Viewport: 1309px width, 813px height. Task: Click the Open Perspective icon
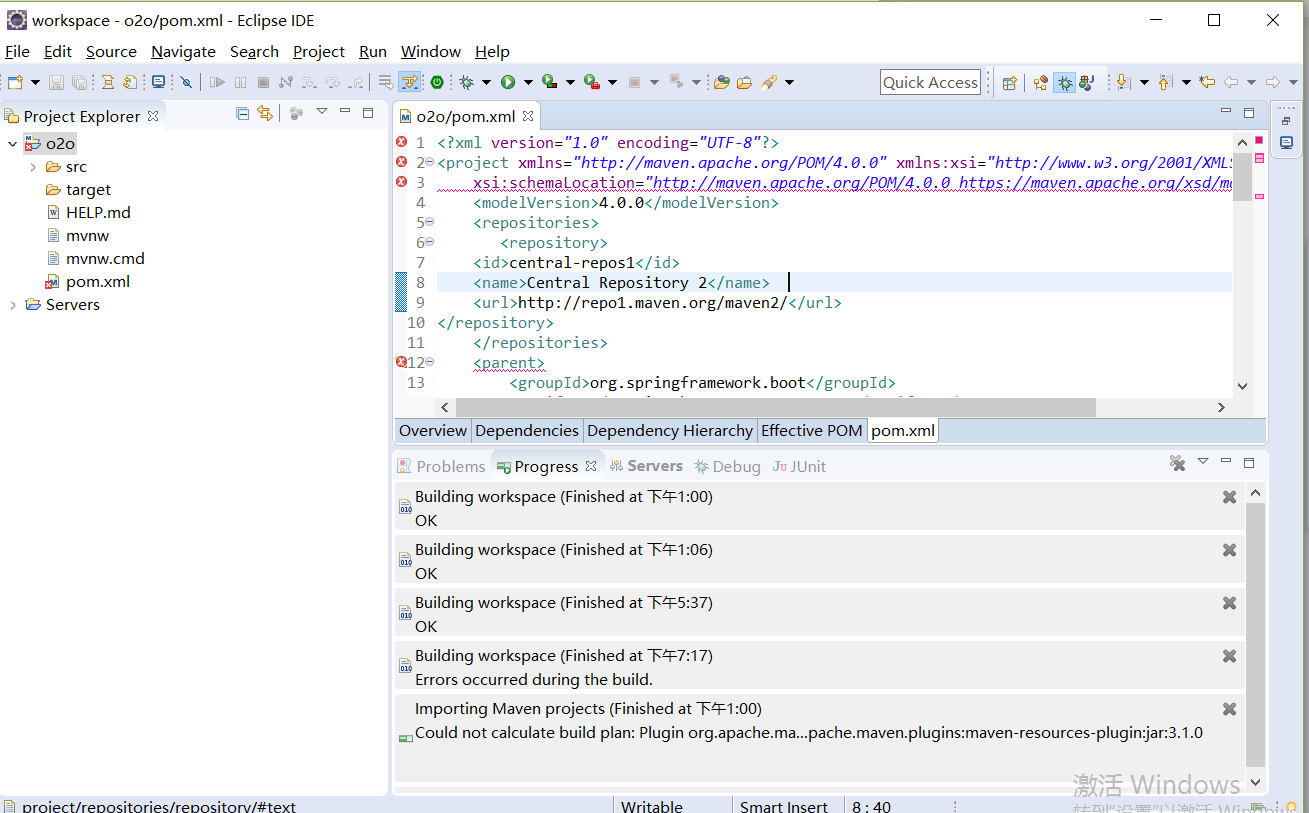(x=1009, y=83)
